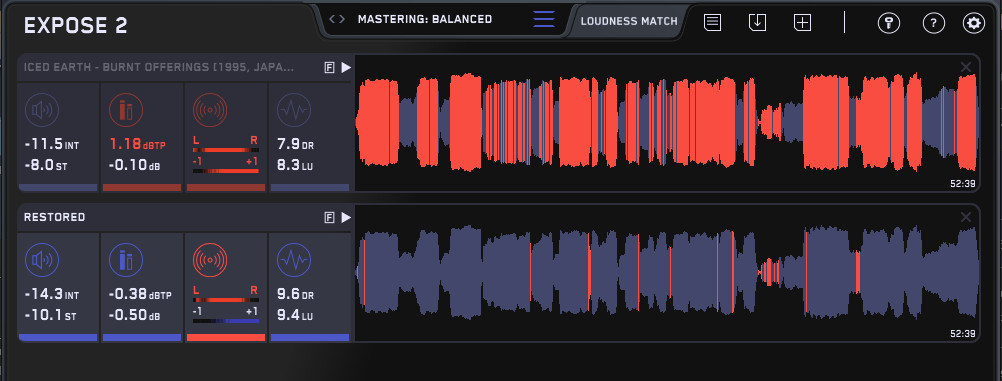The height and width of the screenshot is (381, 1002).
Task: Play the Iced Earth track
Action: 346,67
